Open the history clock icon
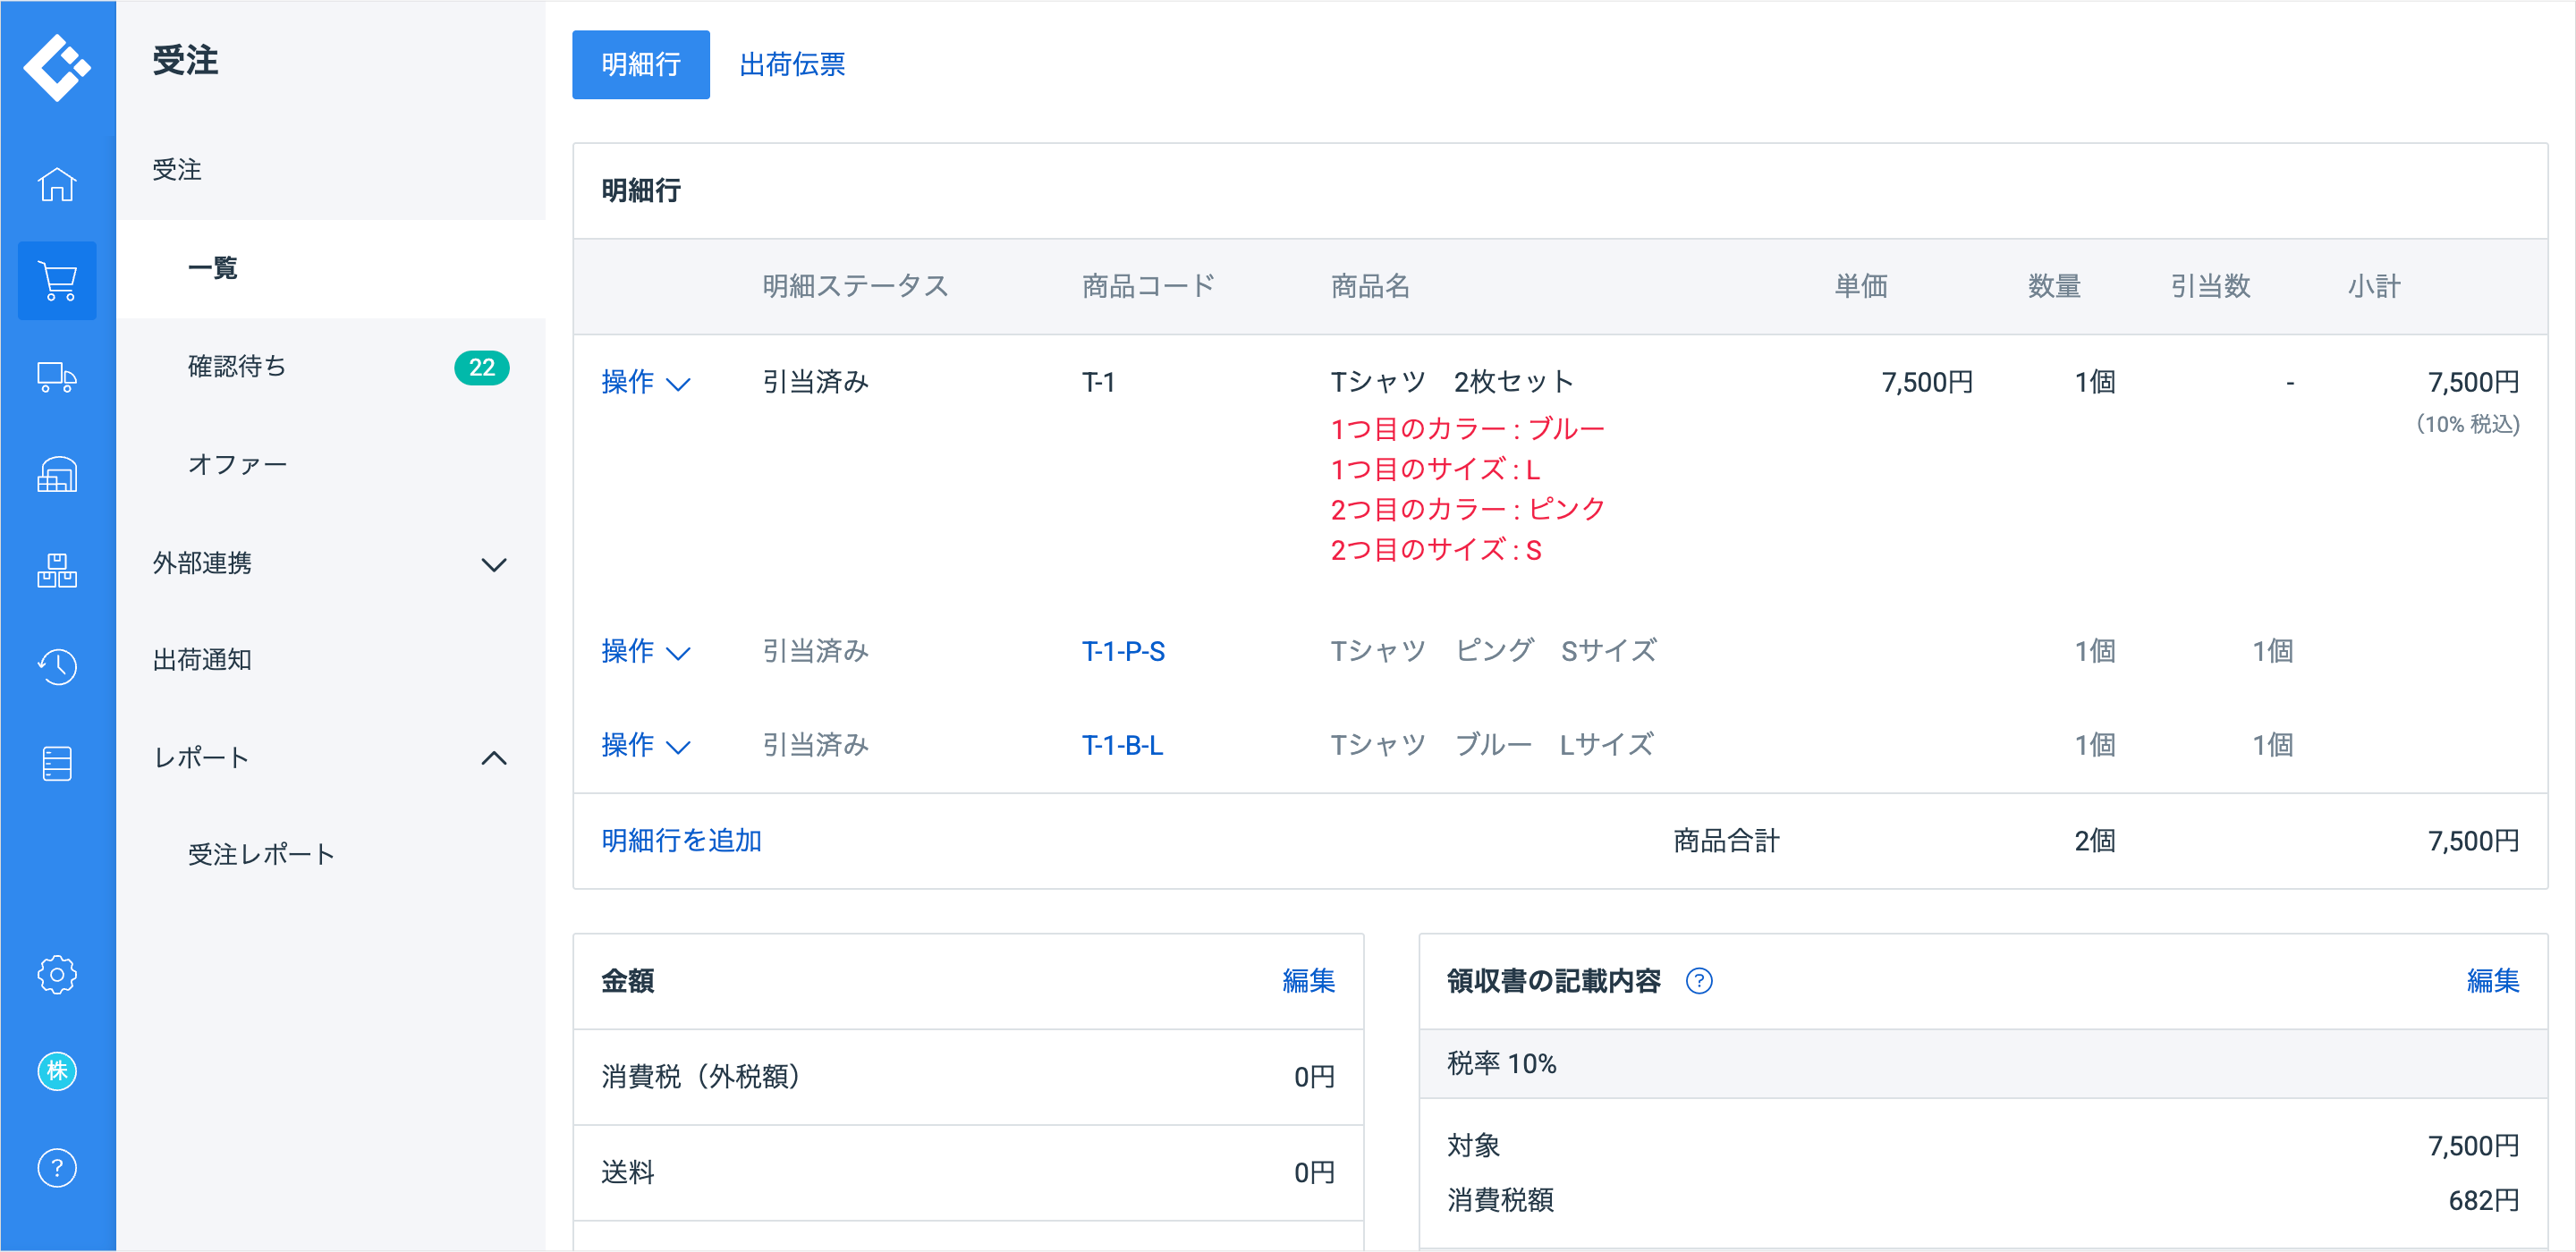Image resolution: width=2576 pixels, height=1252 pixels. coord(57,667)
